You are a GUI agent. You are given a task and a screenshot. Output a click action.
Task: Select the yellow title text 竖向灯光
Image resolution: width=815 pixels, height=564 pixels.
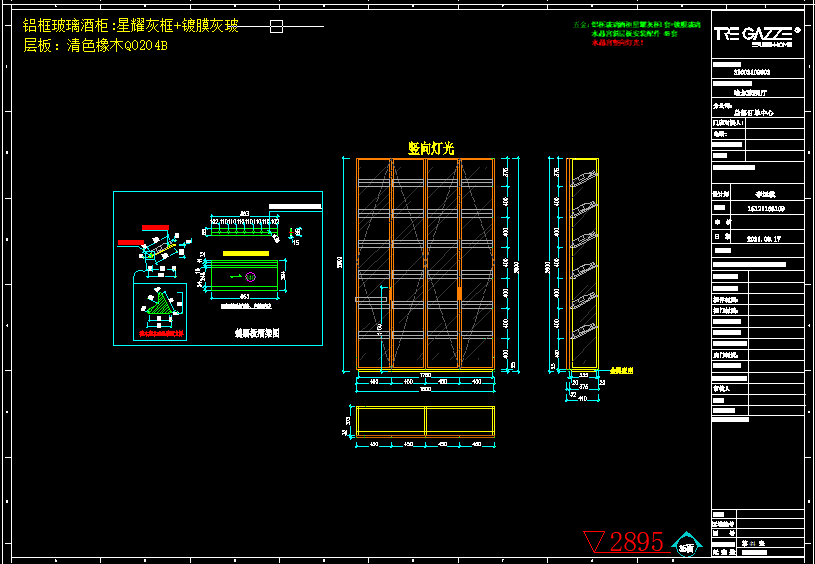click(431, 148)
